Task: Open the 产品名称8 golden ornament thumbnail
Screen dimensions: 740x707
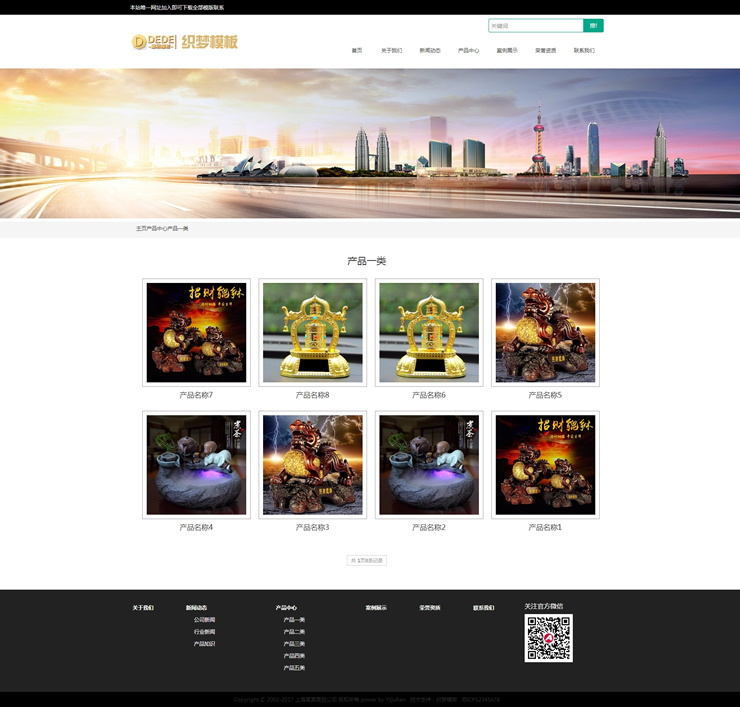Action: [x=312, y=332]
